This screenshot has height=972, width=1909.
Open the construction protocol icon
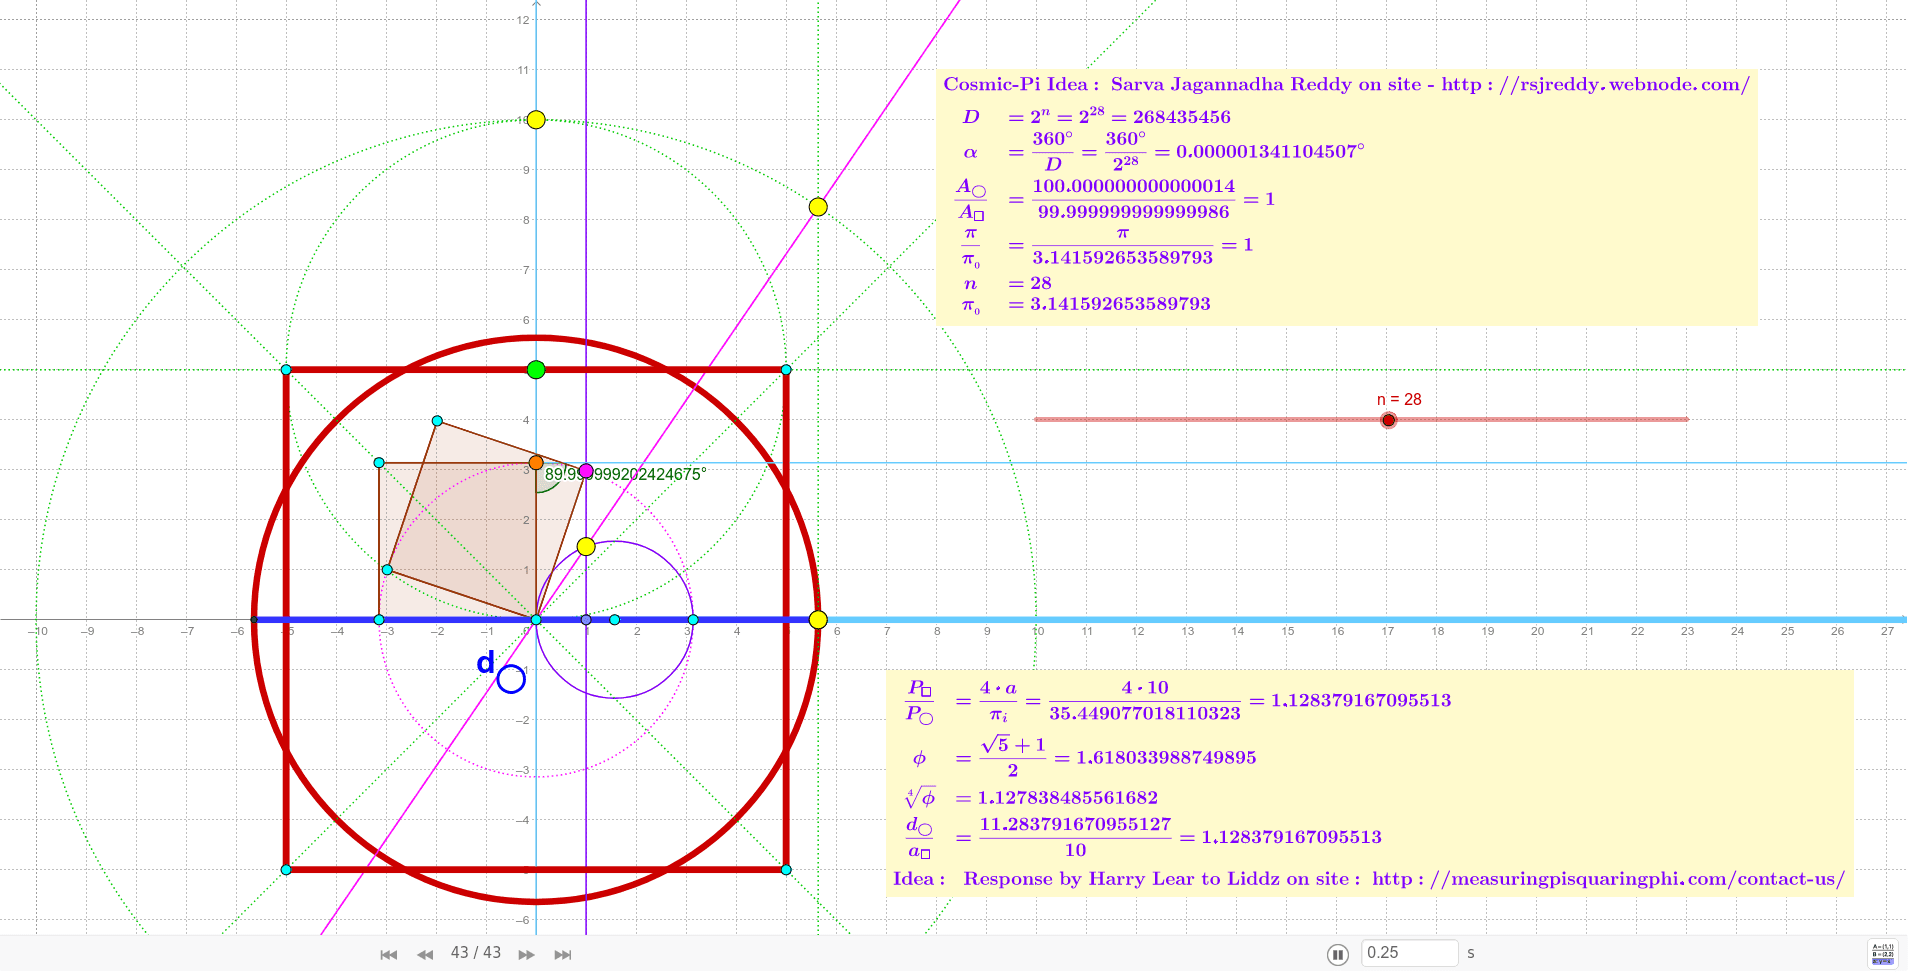click(1883, 954)
